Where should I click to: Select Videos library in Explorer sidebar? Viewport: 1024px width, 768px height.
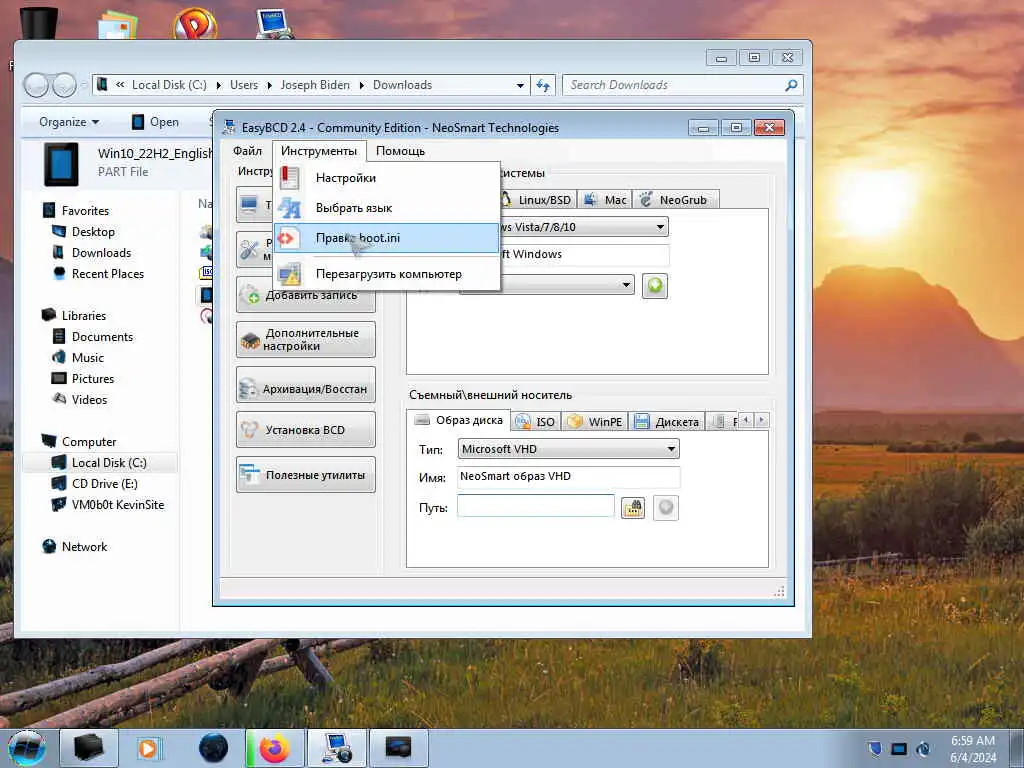point(89,400)
